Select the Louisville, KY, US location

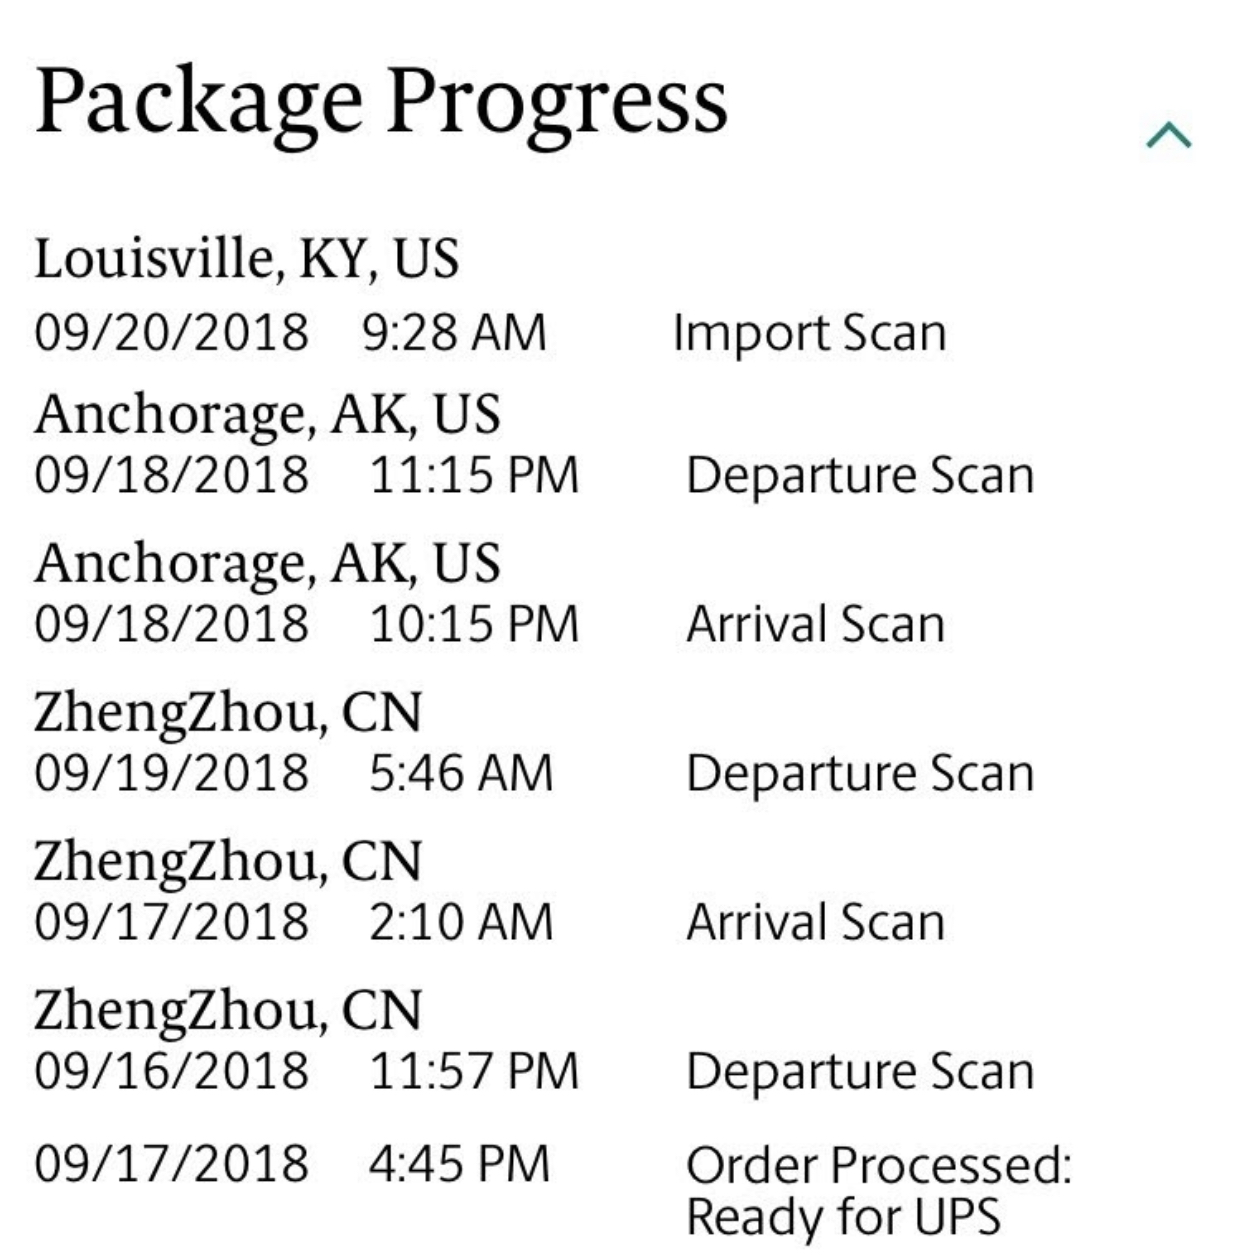pyautogui.click(x=246, y=259)
